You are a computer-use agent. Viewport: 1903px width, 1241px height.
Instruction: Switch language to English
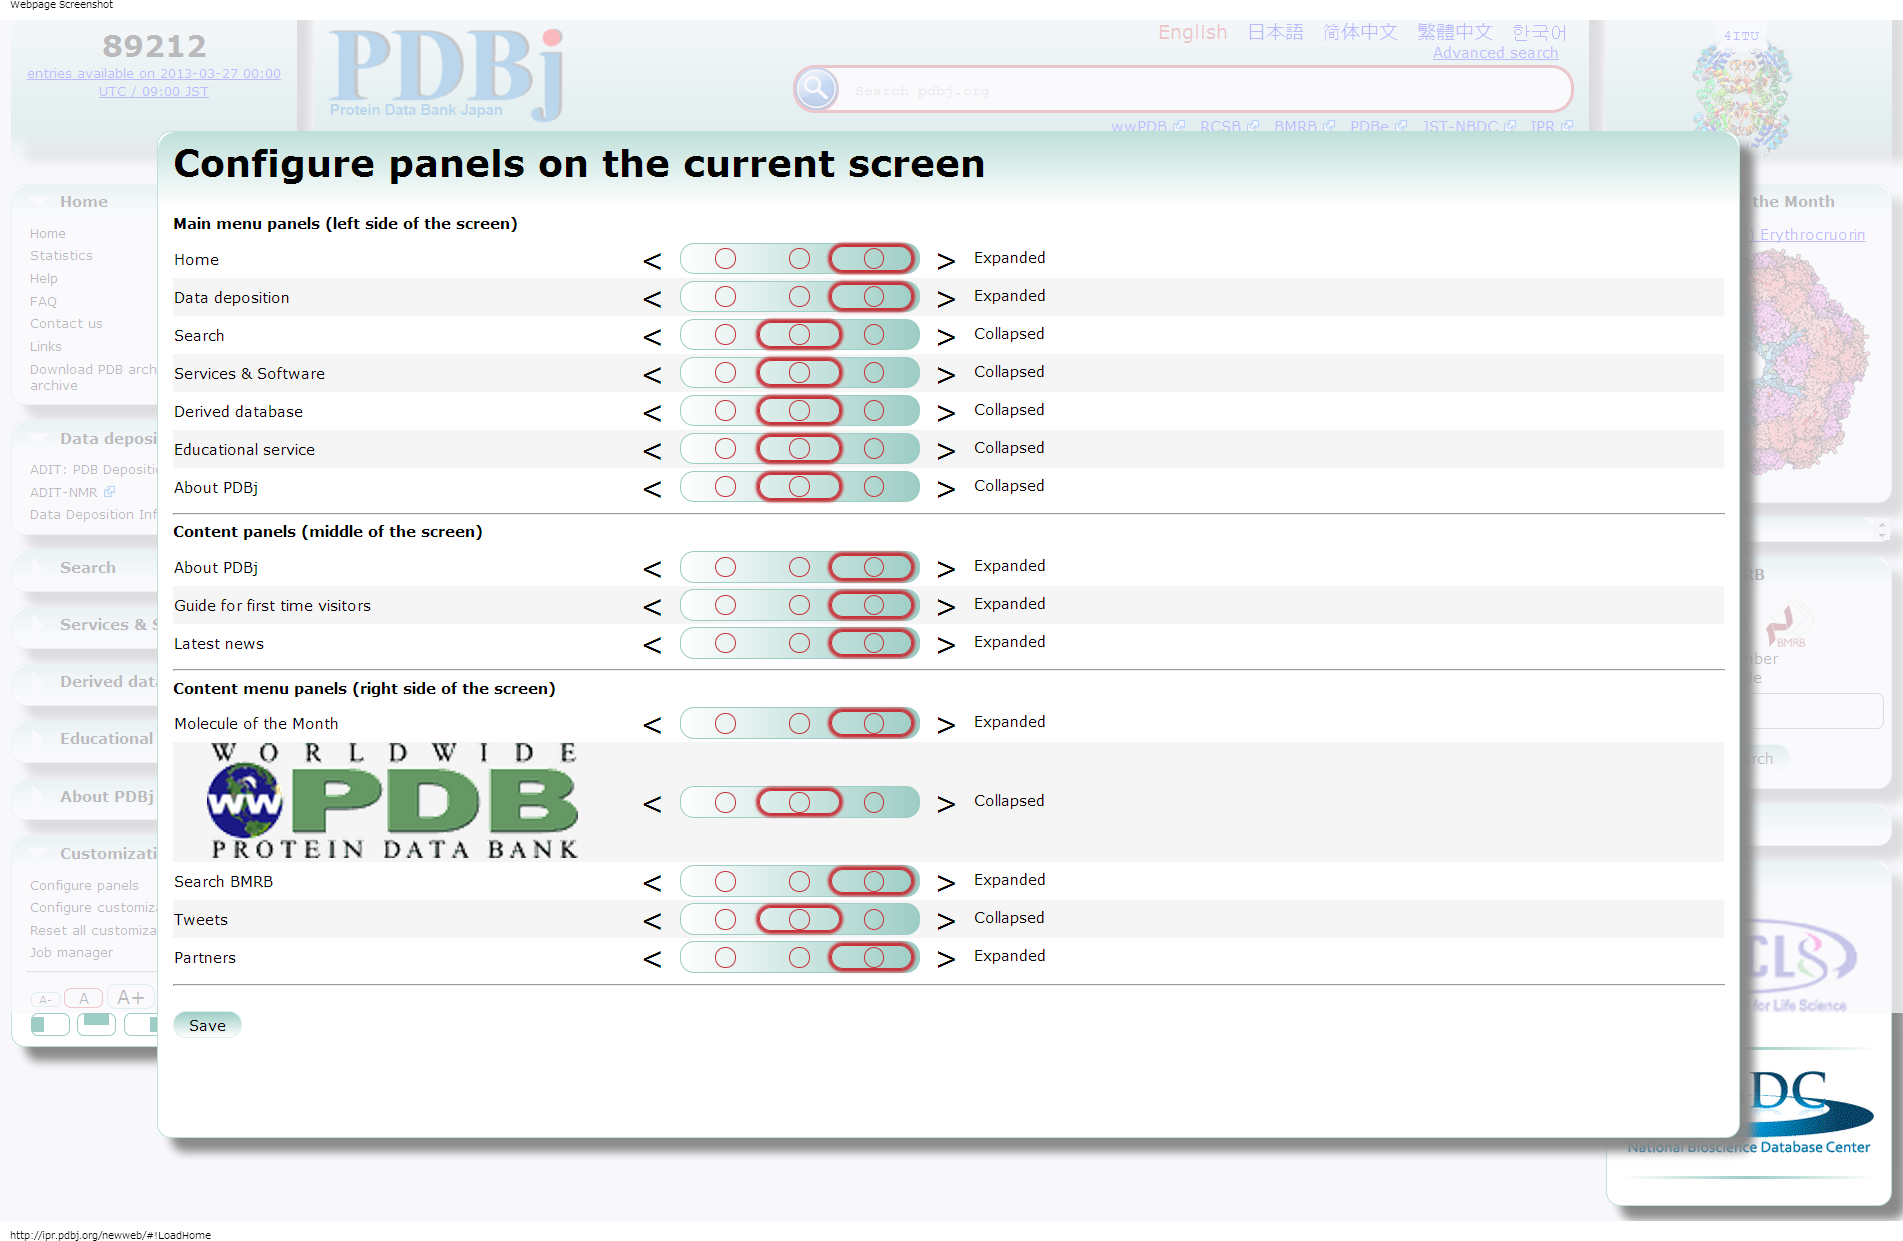click(1192, 32)
